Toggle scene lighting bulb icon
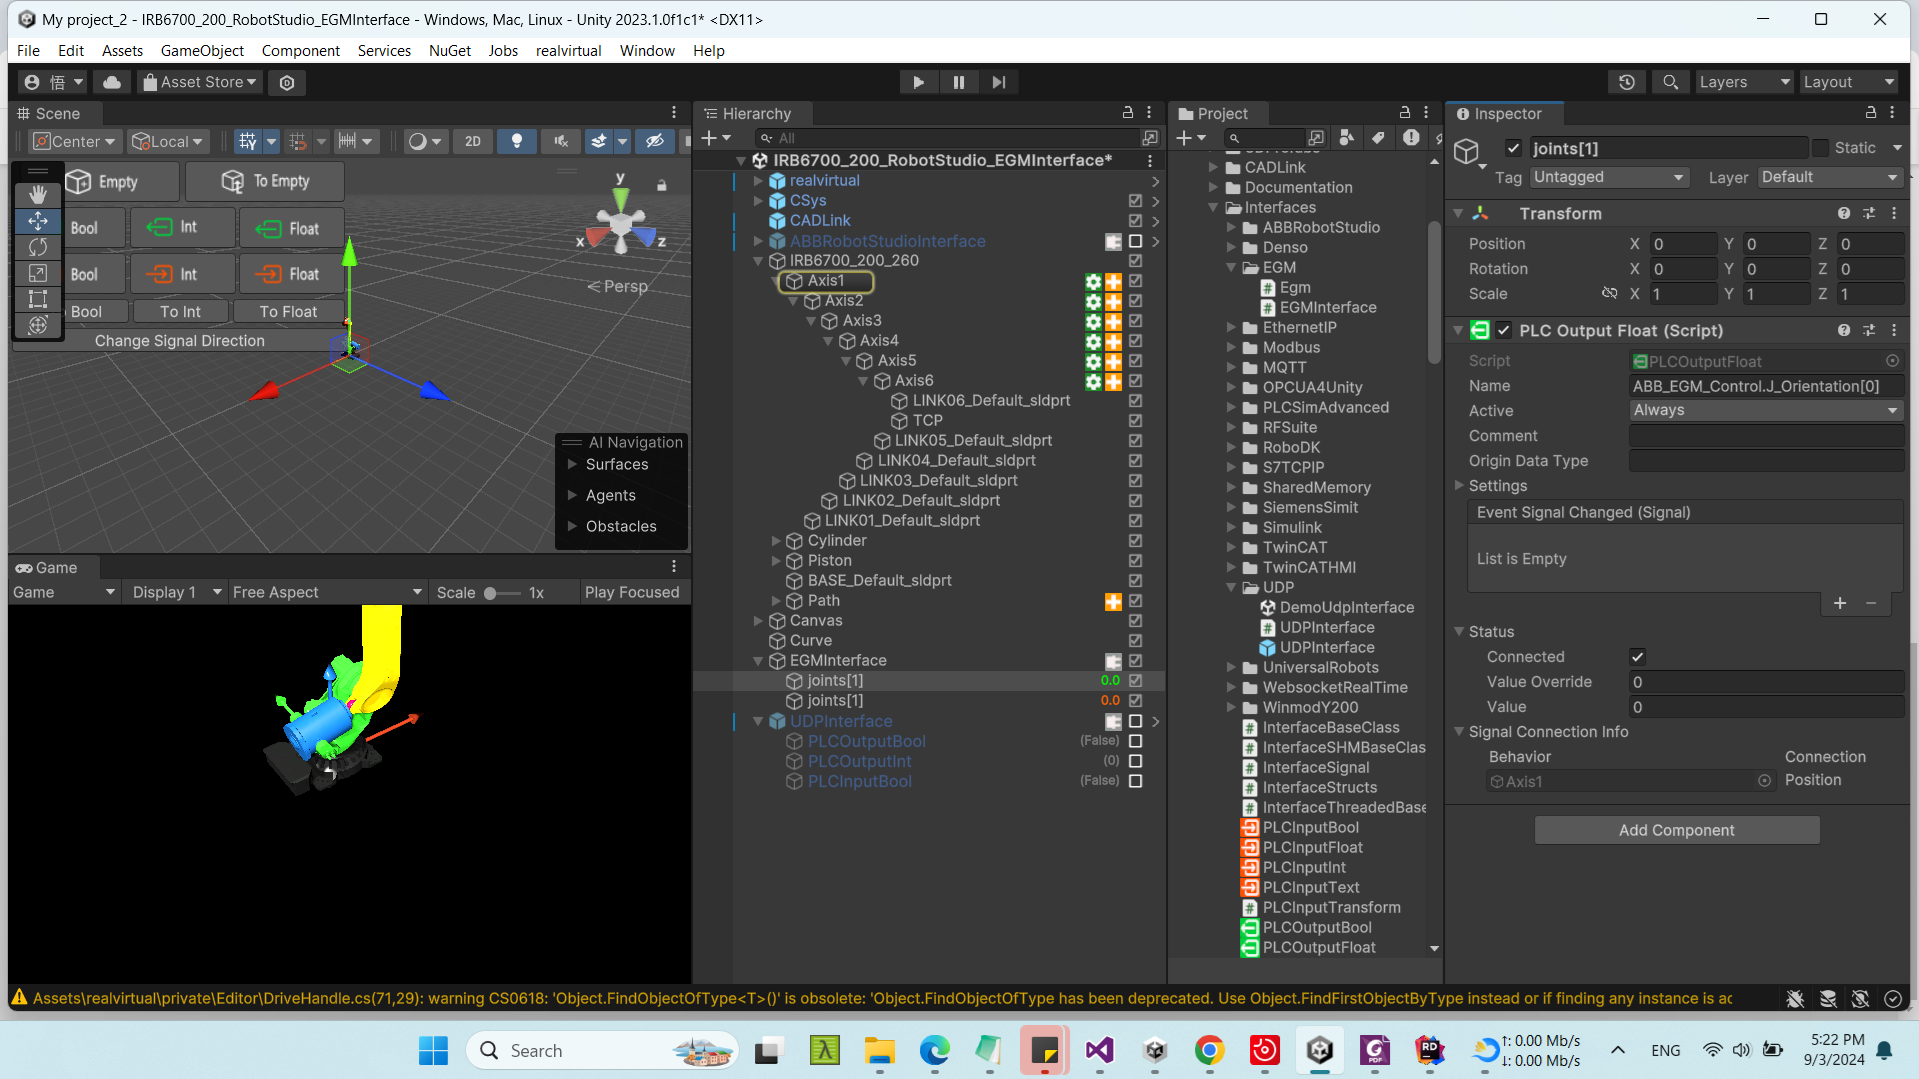This screenshot has height=1079, width=1919. pos(516,141)
